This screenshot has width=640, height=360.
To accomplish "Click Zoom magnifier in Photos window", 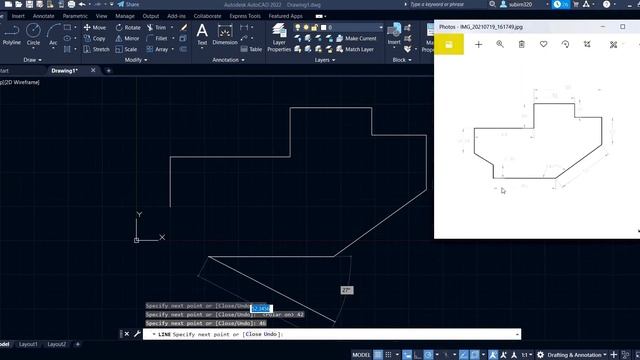I will pyautogui.click(x=500, y=44).
